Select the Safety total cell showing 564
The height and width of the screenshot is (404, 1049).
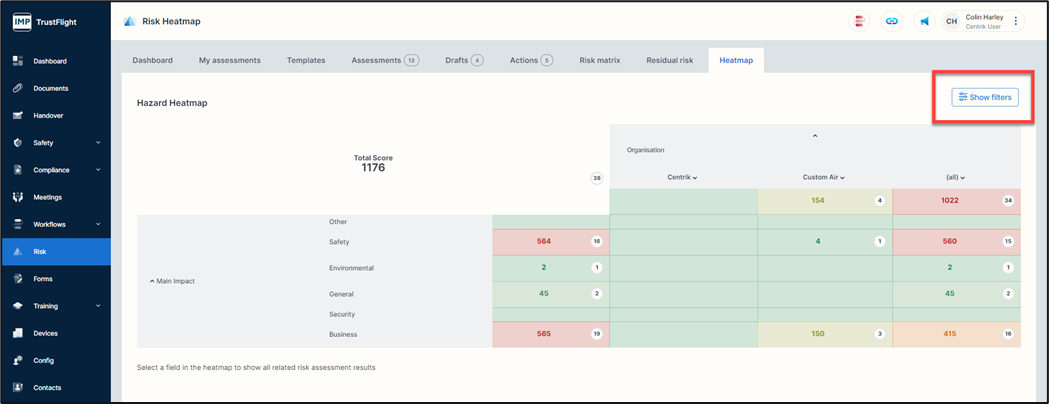pos(550,241)
